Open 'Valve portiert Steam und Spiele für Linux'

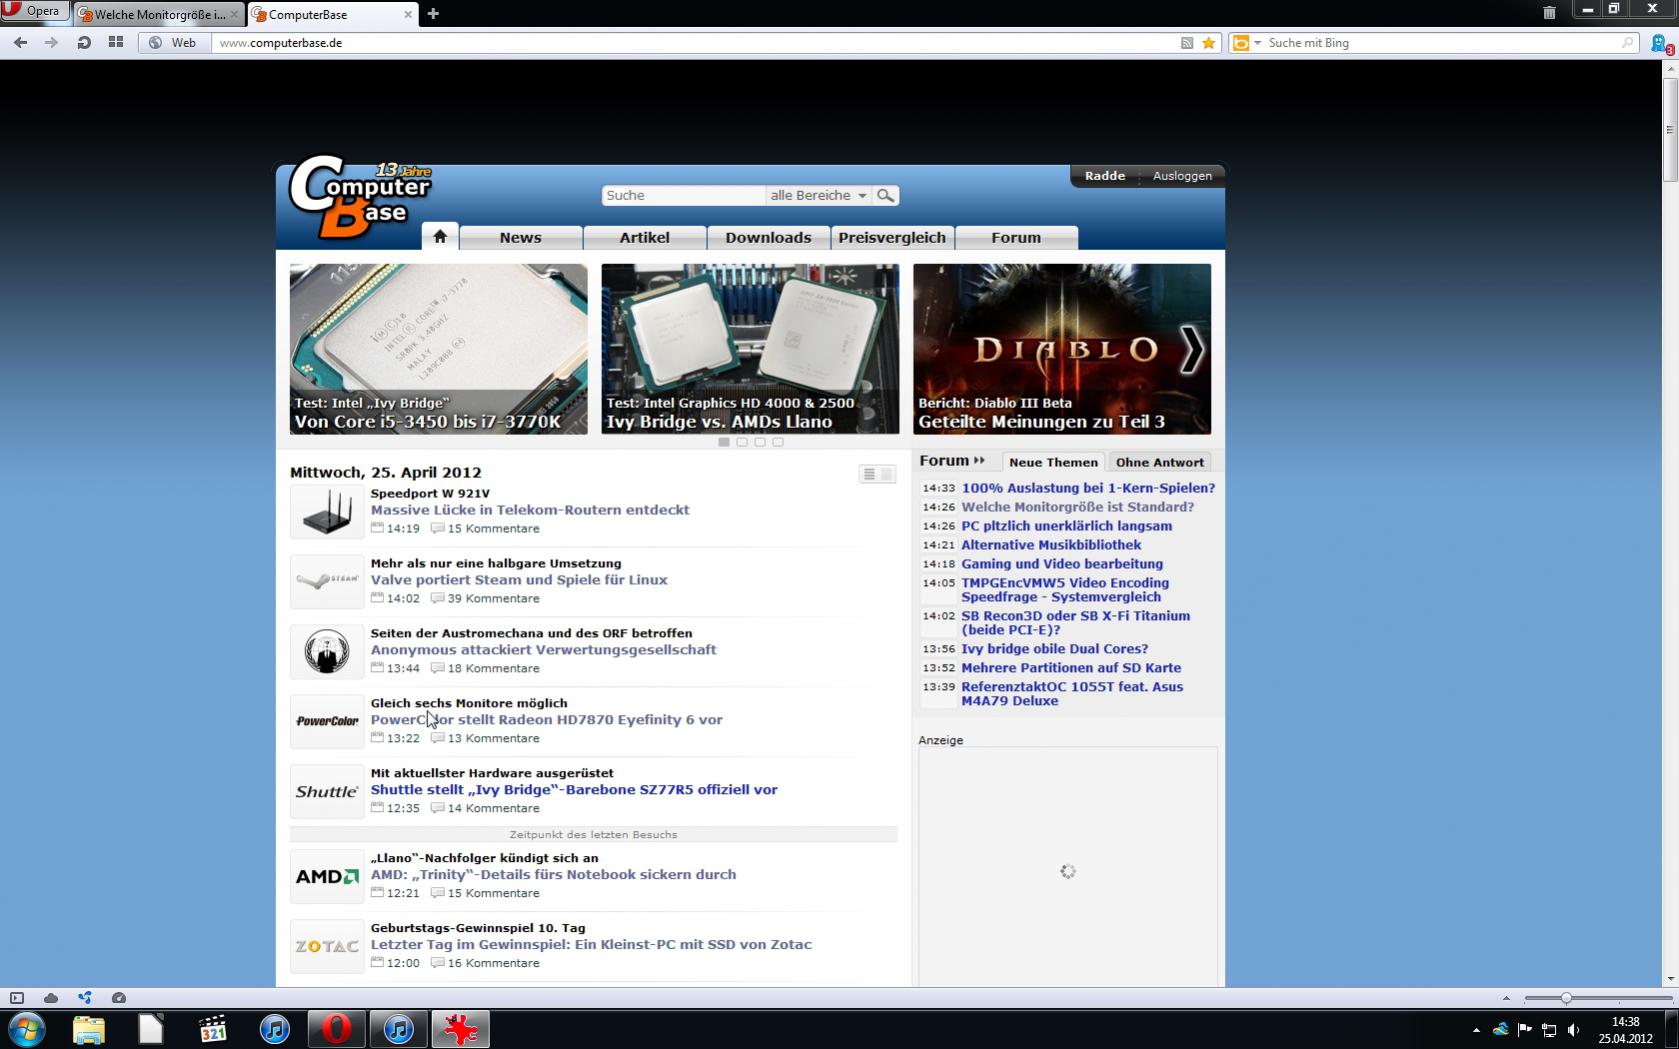click(519, 580)
